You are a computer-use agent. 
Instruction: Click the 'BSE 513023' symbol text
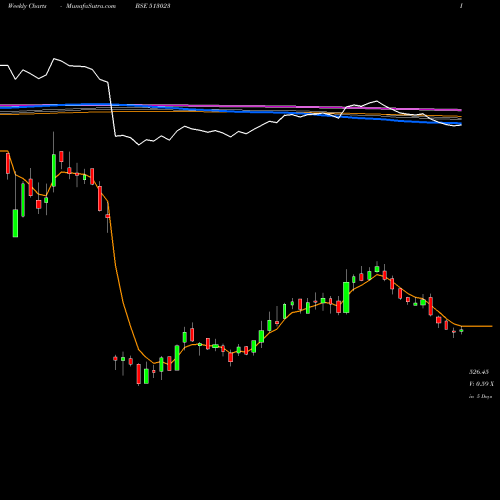[x=153, y=6]
